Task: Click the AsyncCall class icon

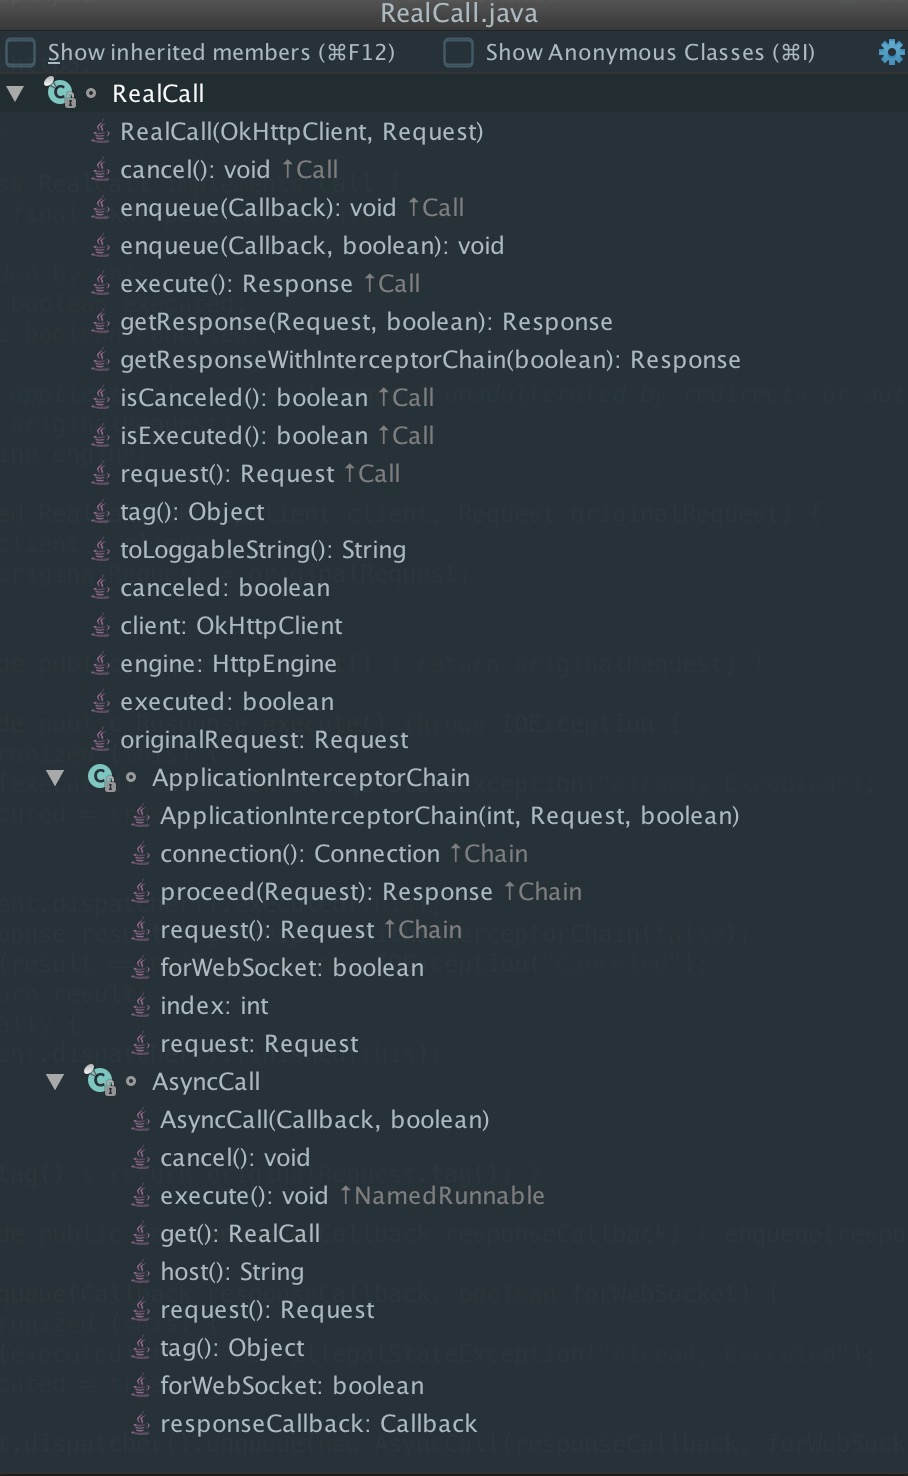Action: 100,1081
